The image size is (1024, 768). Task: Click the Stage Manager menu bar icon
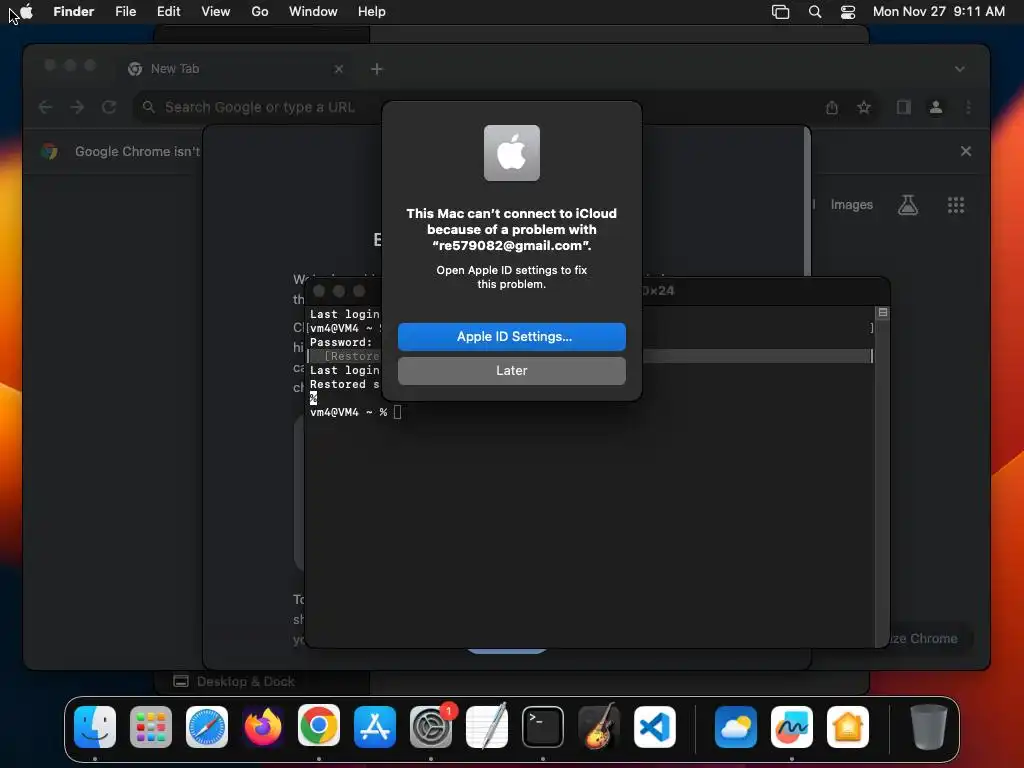click(x=780, y=11)
